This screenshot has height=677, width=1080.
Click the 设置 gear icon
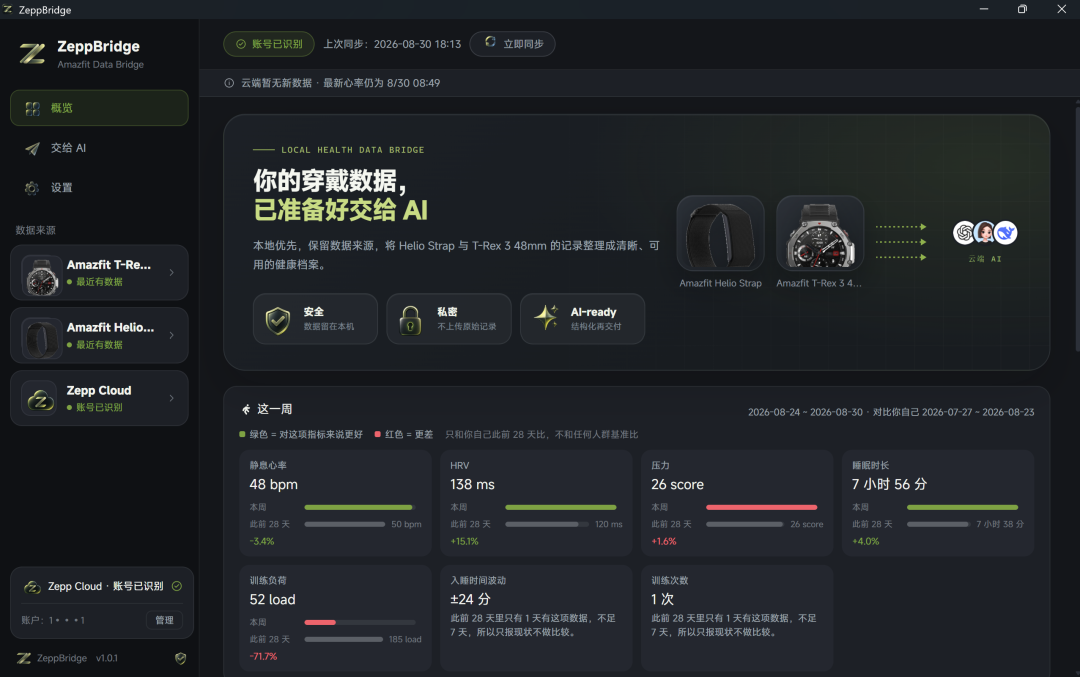(32, 188)
